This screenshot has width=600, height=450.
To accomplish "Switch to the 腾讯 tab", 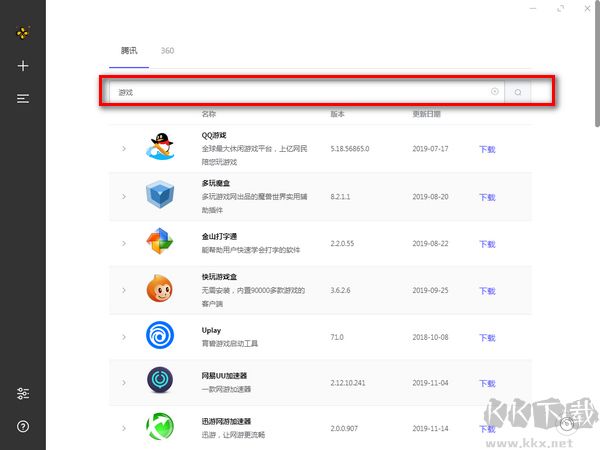I will pos(129,51).
